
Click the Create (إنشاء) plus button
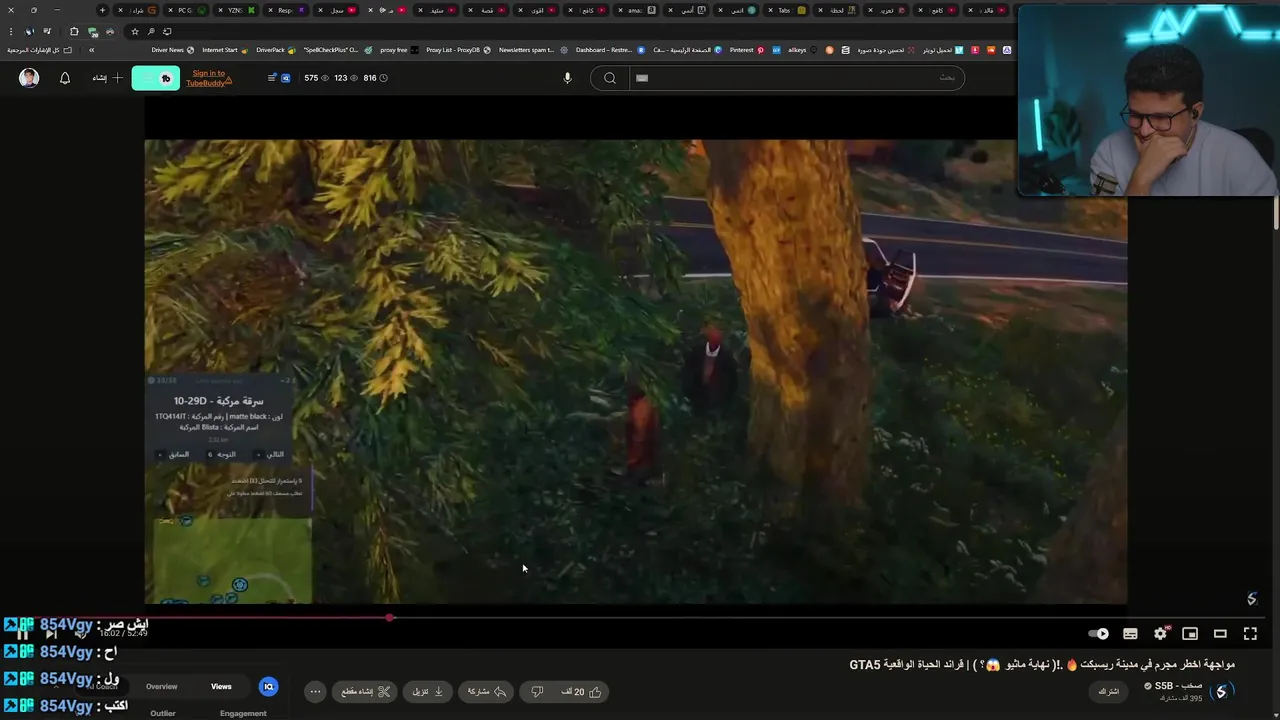point(108,78)
